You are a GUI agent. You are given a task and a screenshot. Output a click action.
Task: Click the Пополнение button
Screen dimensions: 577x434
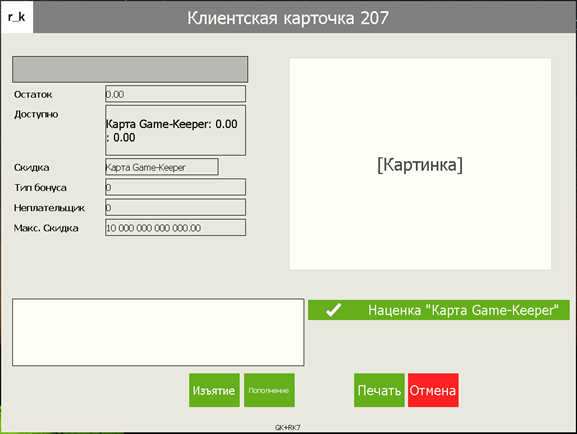pos(269,390)
